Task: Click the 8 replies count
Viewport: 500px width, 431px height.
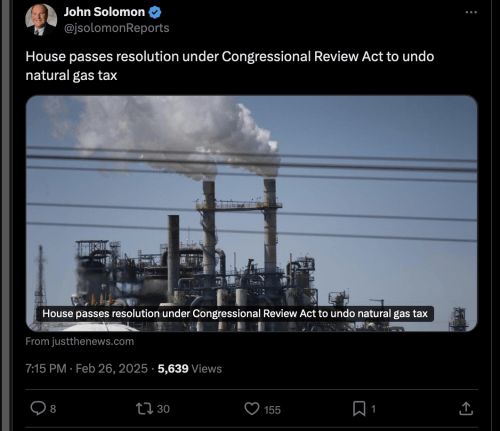Action: 53,409
